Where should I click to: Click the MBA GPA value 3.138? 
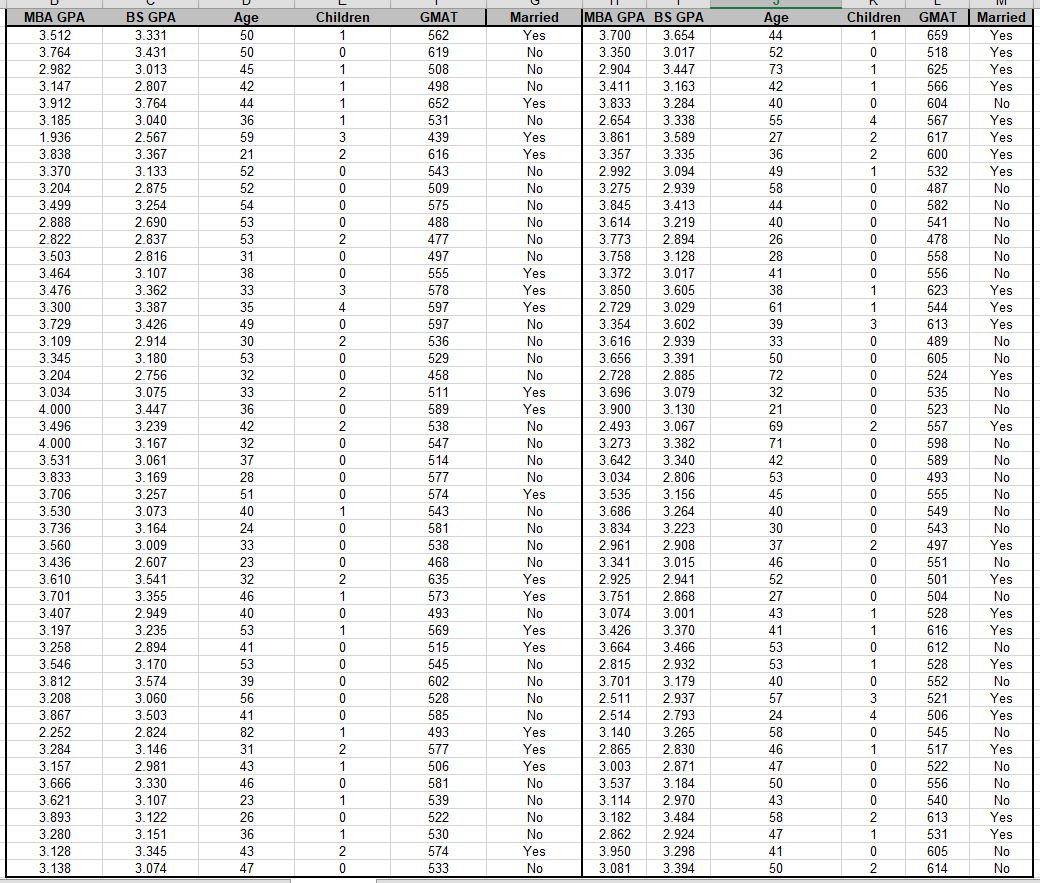tap(54, 868)
